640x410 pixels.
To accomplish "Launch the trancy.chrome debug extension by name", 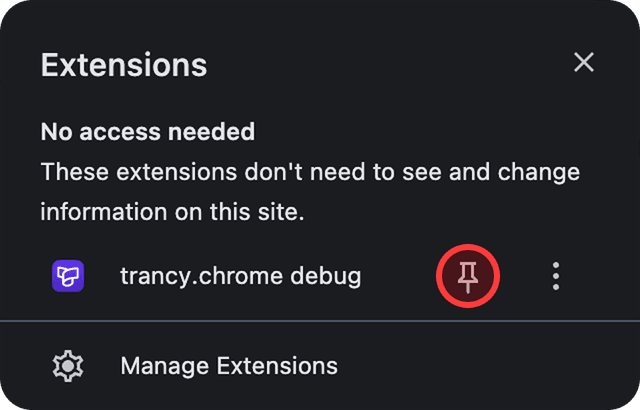I will pyautogui.click(x=240, y=277).
